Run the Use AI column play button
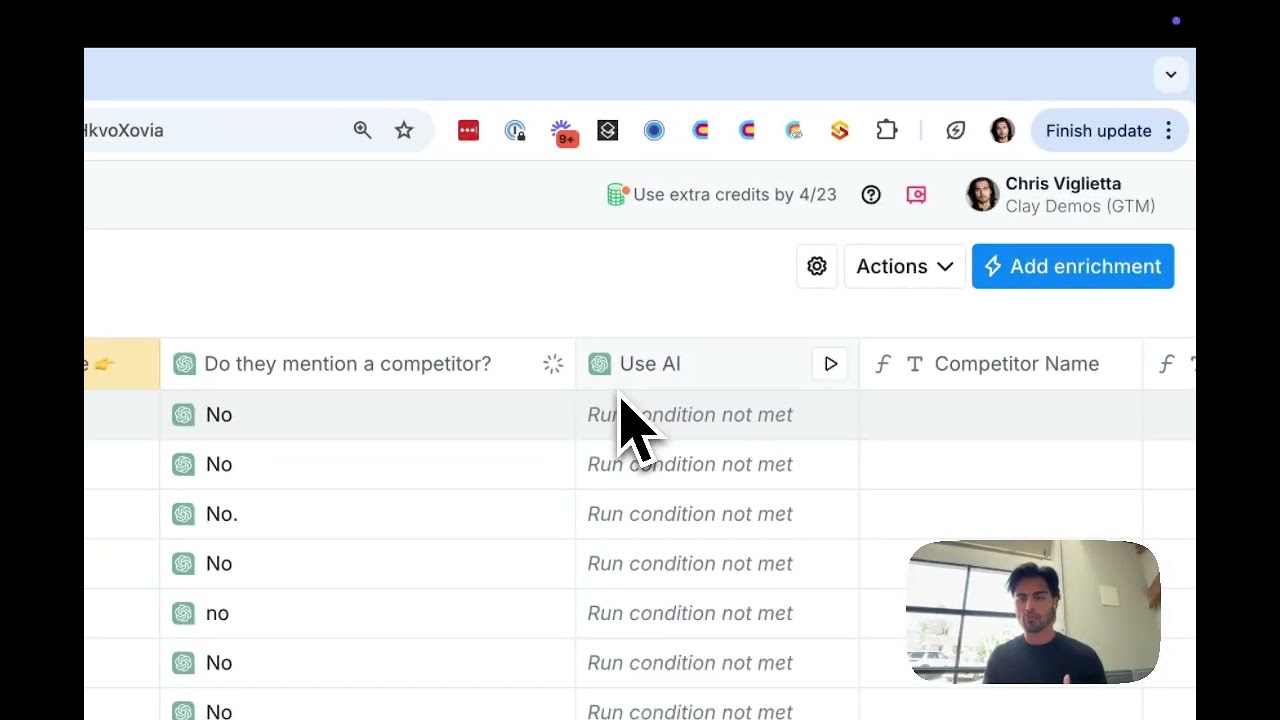This screenshot has width=1280, height=720. (x=830, y=364)
